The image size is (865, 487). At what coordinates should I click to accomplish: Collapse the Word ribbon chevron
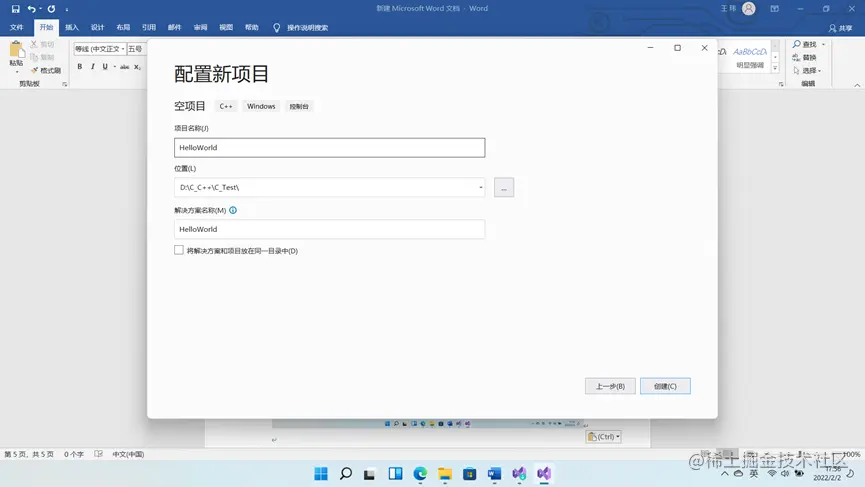point(857,85)
